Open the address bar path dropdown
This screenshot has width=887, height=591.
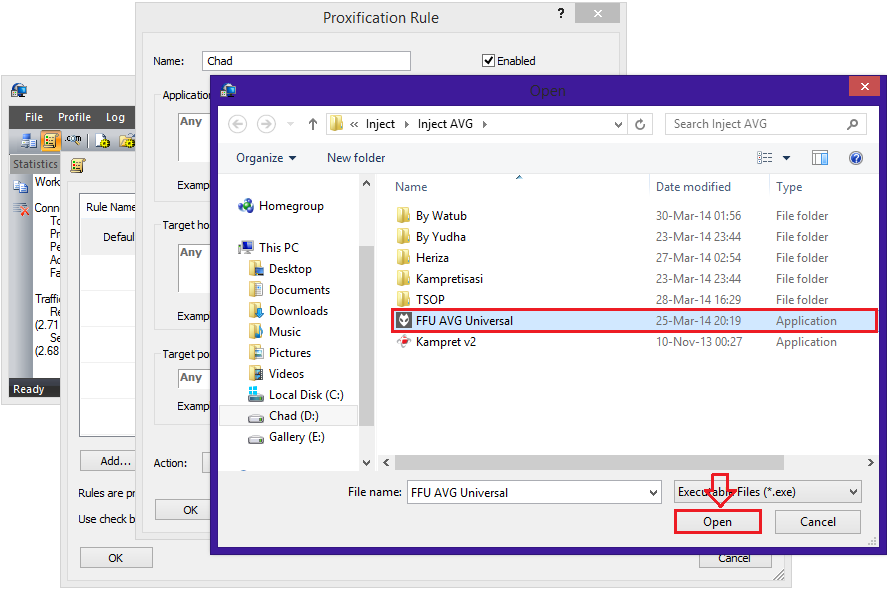[x=618, y=124]
